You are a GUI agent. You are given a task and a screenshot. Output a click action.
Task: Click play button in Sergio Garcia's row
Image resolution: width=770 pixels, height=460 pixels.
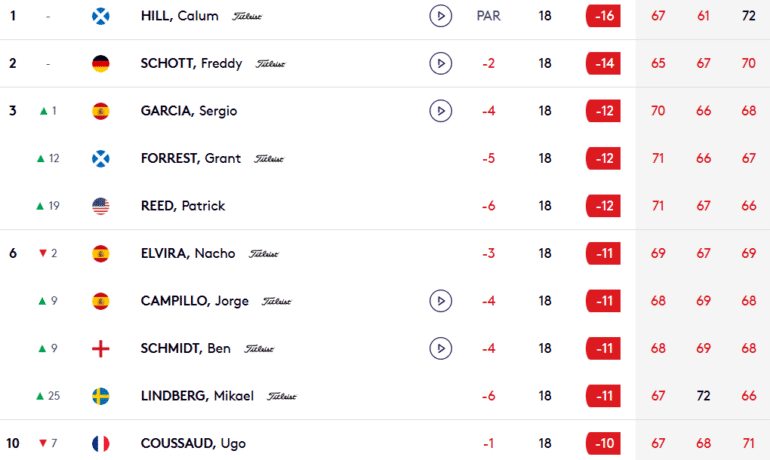point(440,111)
